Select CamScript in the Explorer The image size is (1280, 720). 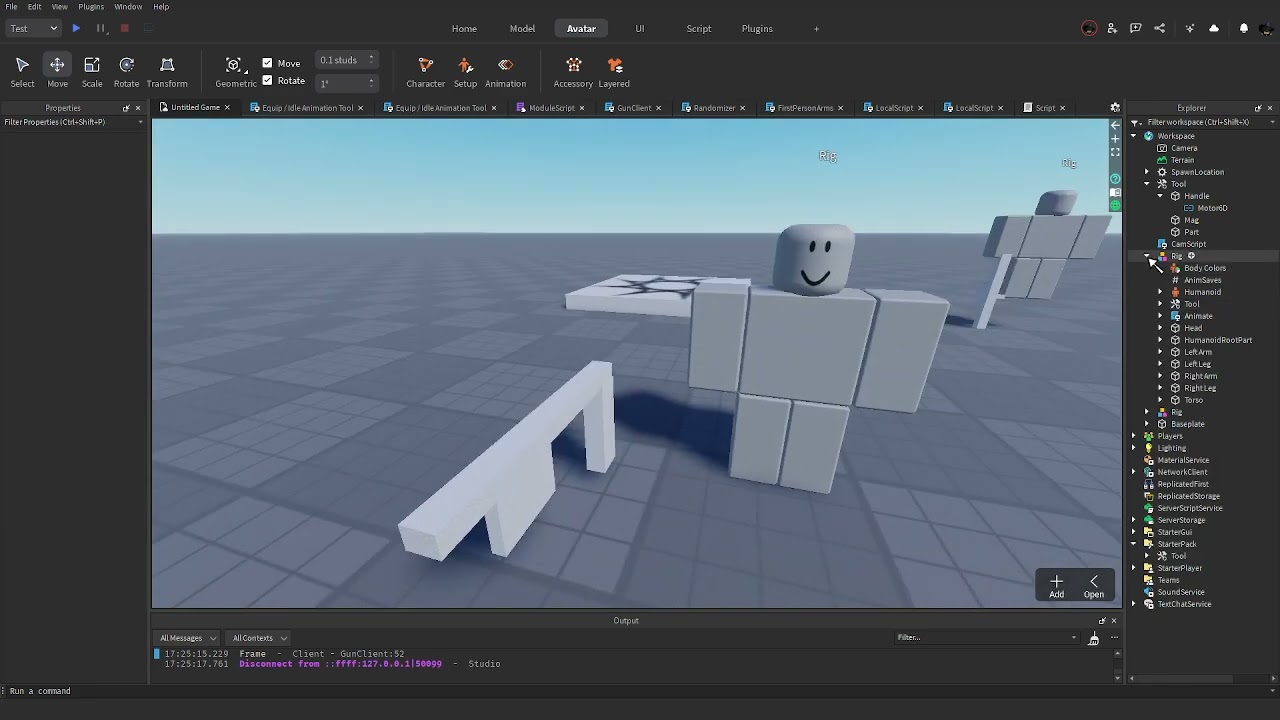pos(1189,244)
